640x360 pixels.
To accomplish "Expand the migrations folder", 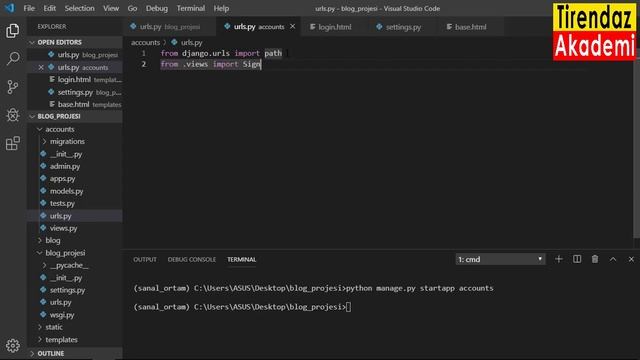I will pos(75,142).
